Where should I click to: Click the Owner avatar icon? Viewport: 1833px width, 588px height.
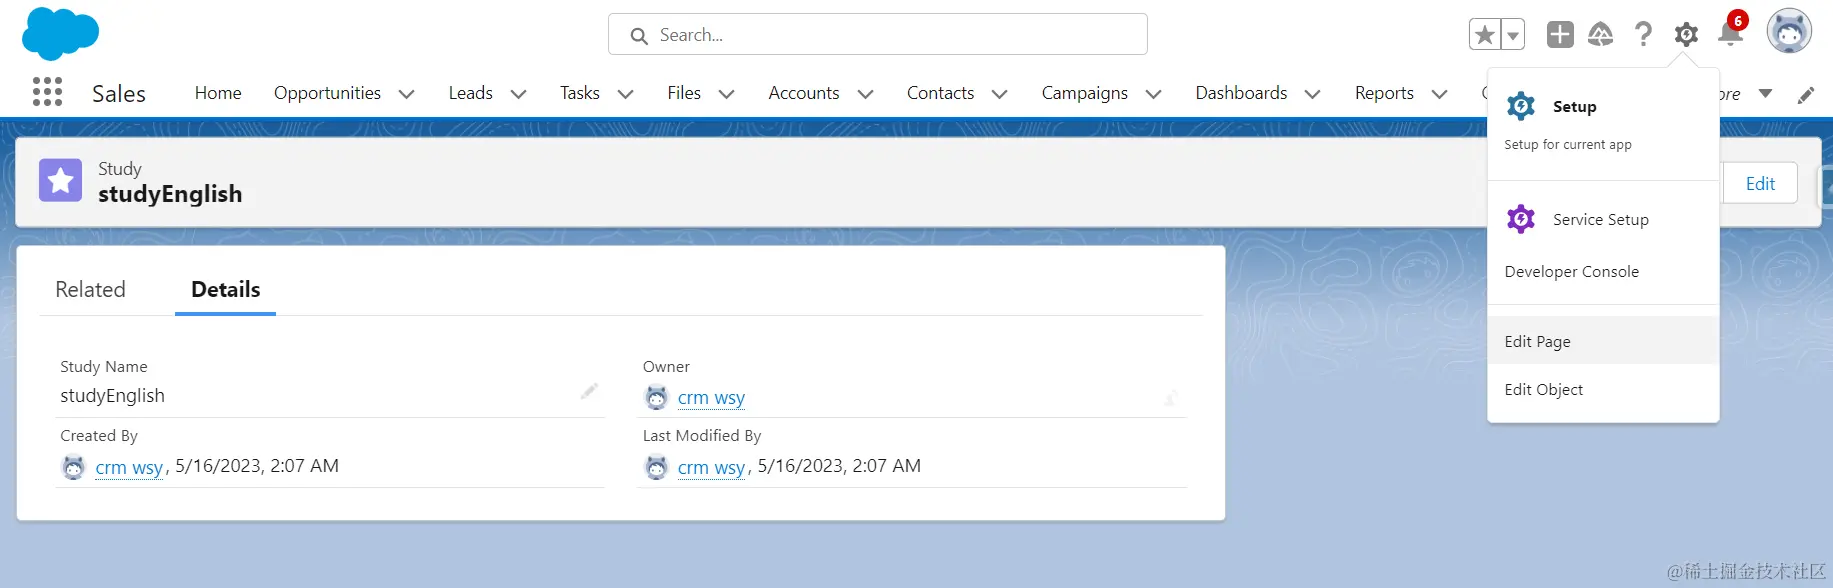(x=656, y=398)
